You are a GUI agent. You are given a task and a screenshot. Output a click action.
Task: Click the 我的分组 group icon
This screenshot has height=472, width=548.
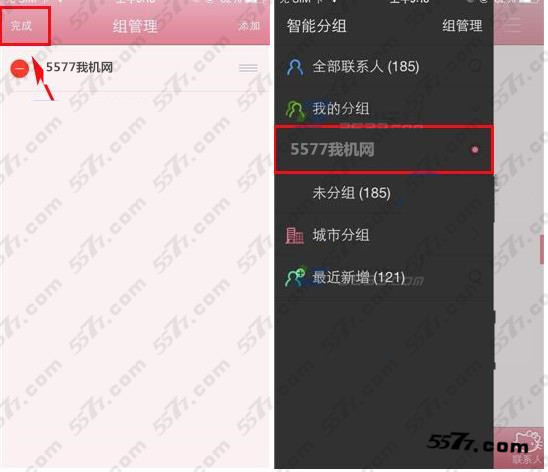click(295, 110)
